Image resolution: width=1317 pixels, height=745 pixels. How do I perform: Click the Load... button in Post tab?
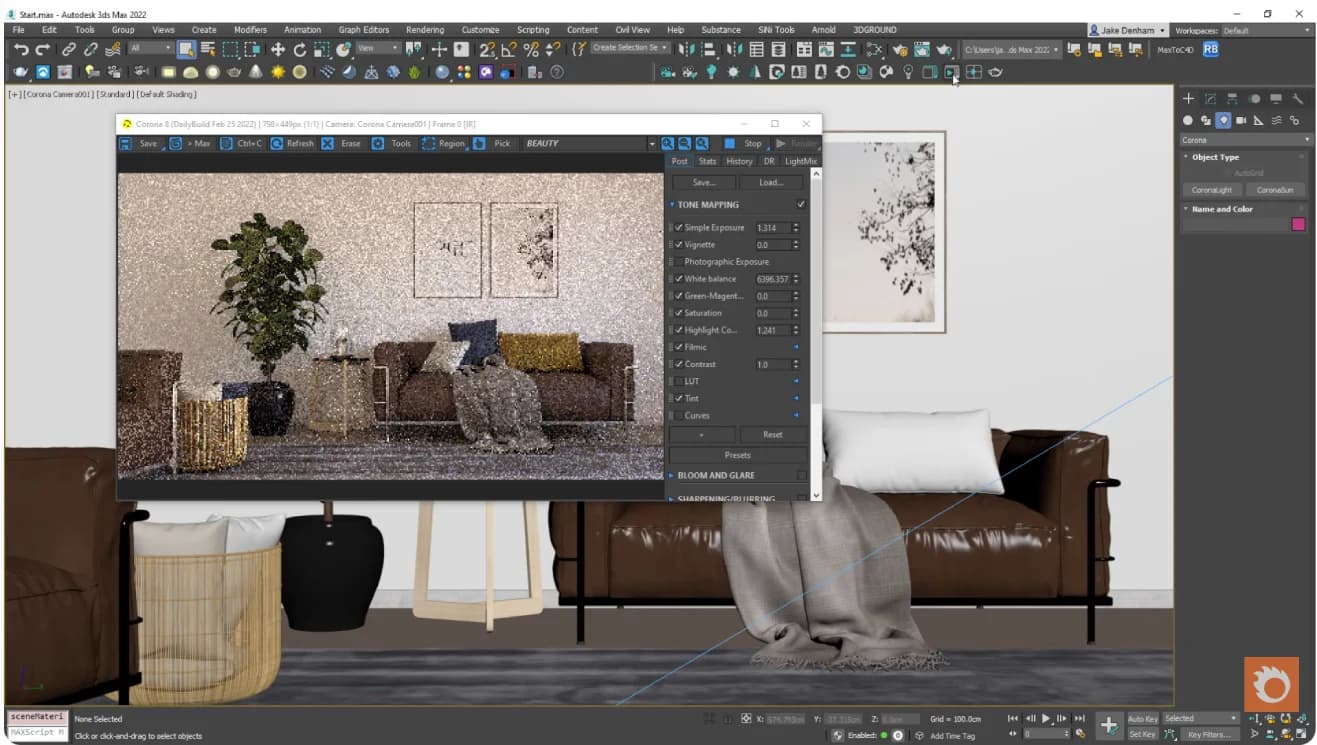pos(771,183)
